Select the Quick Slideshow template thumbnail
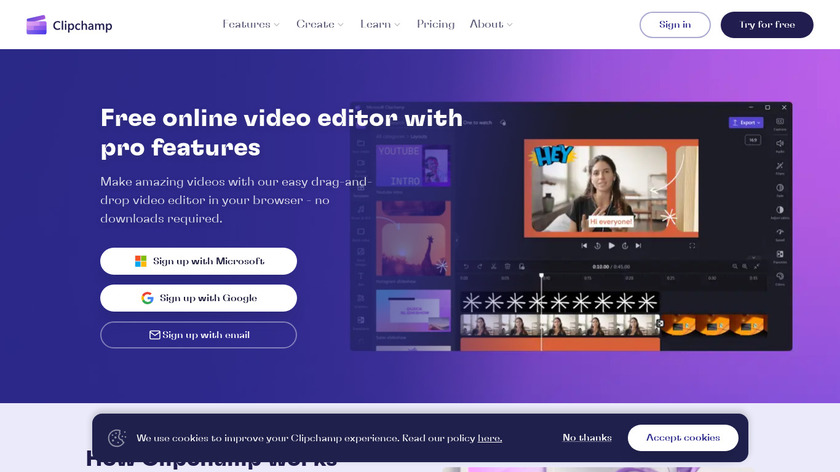The height and width of the screenshot is (472, 840). click(x=413, y=311)
